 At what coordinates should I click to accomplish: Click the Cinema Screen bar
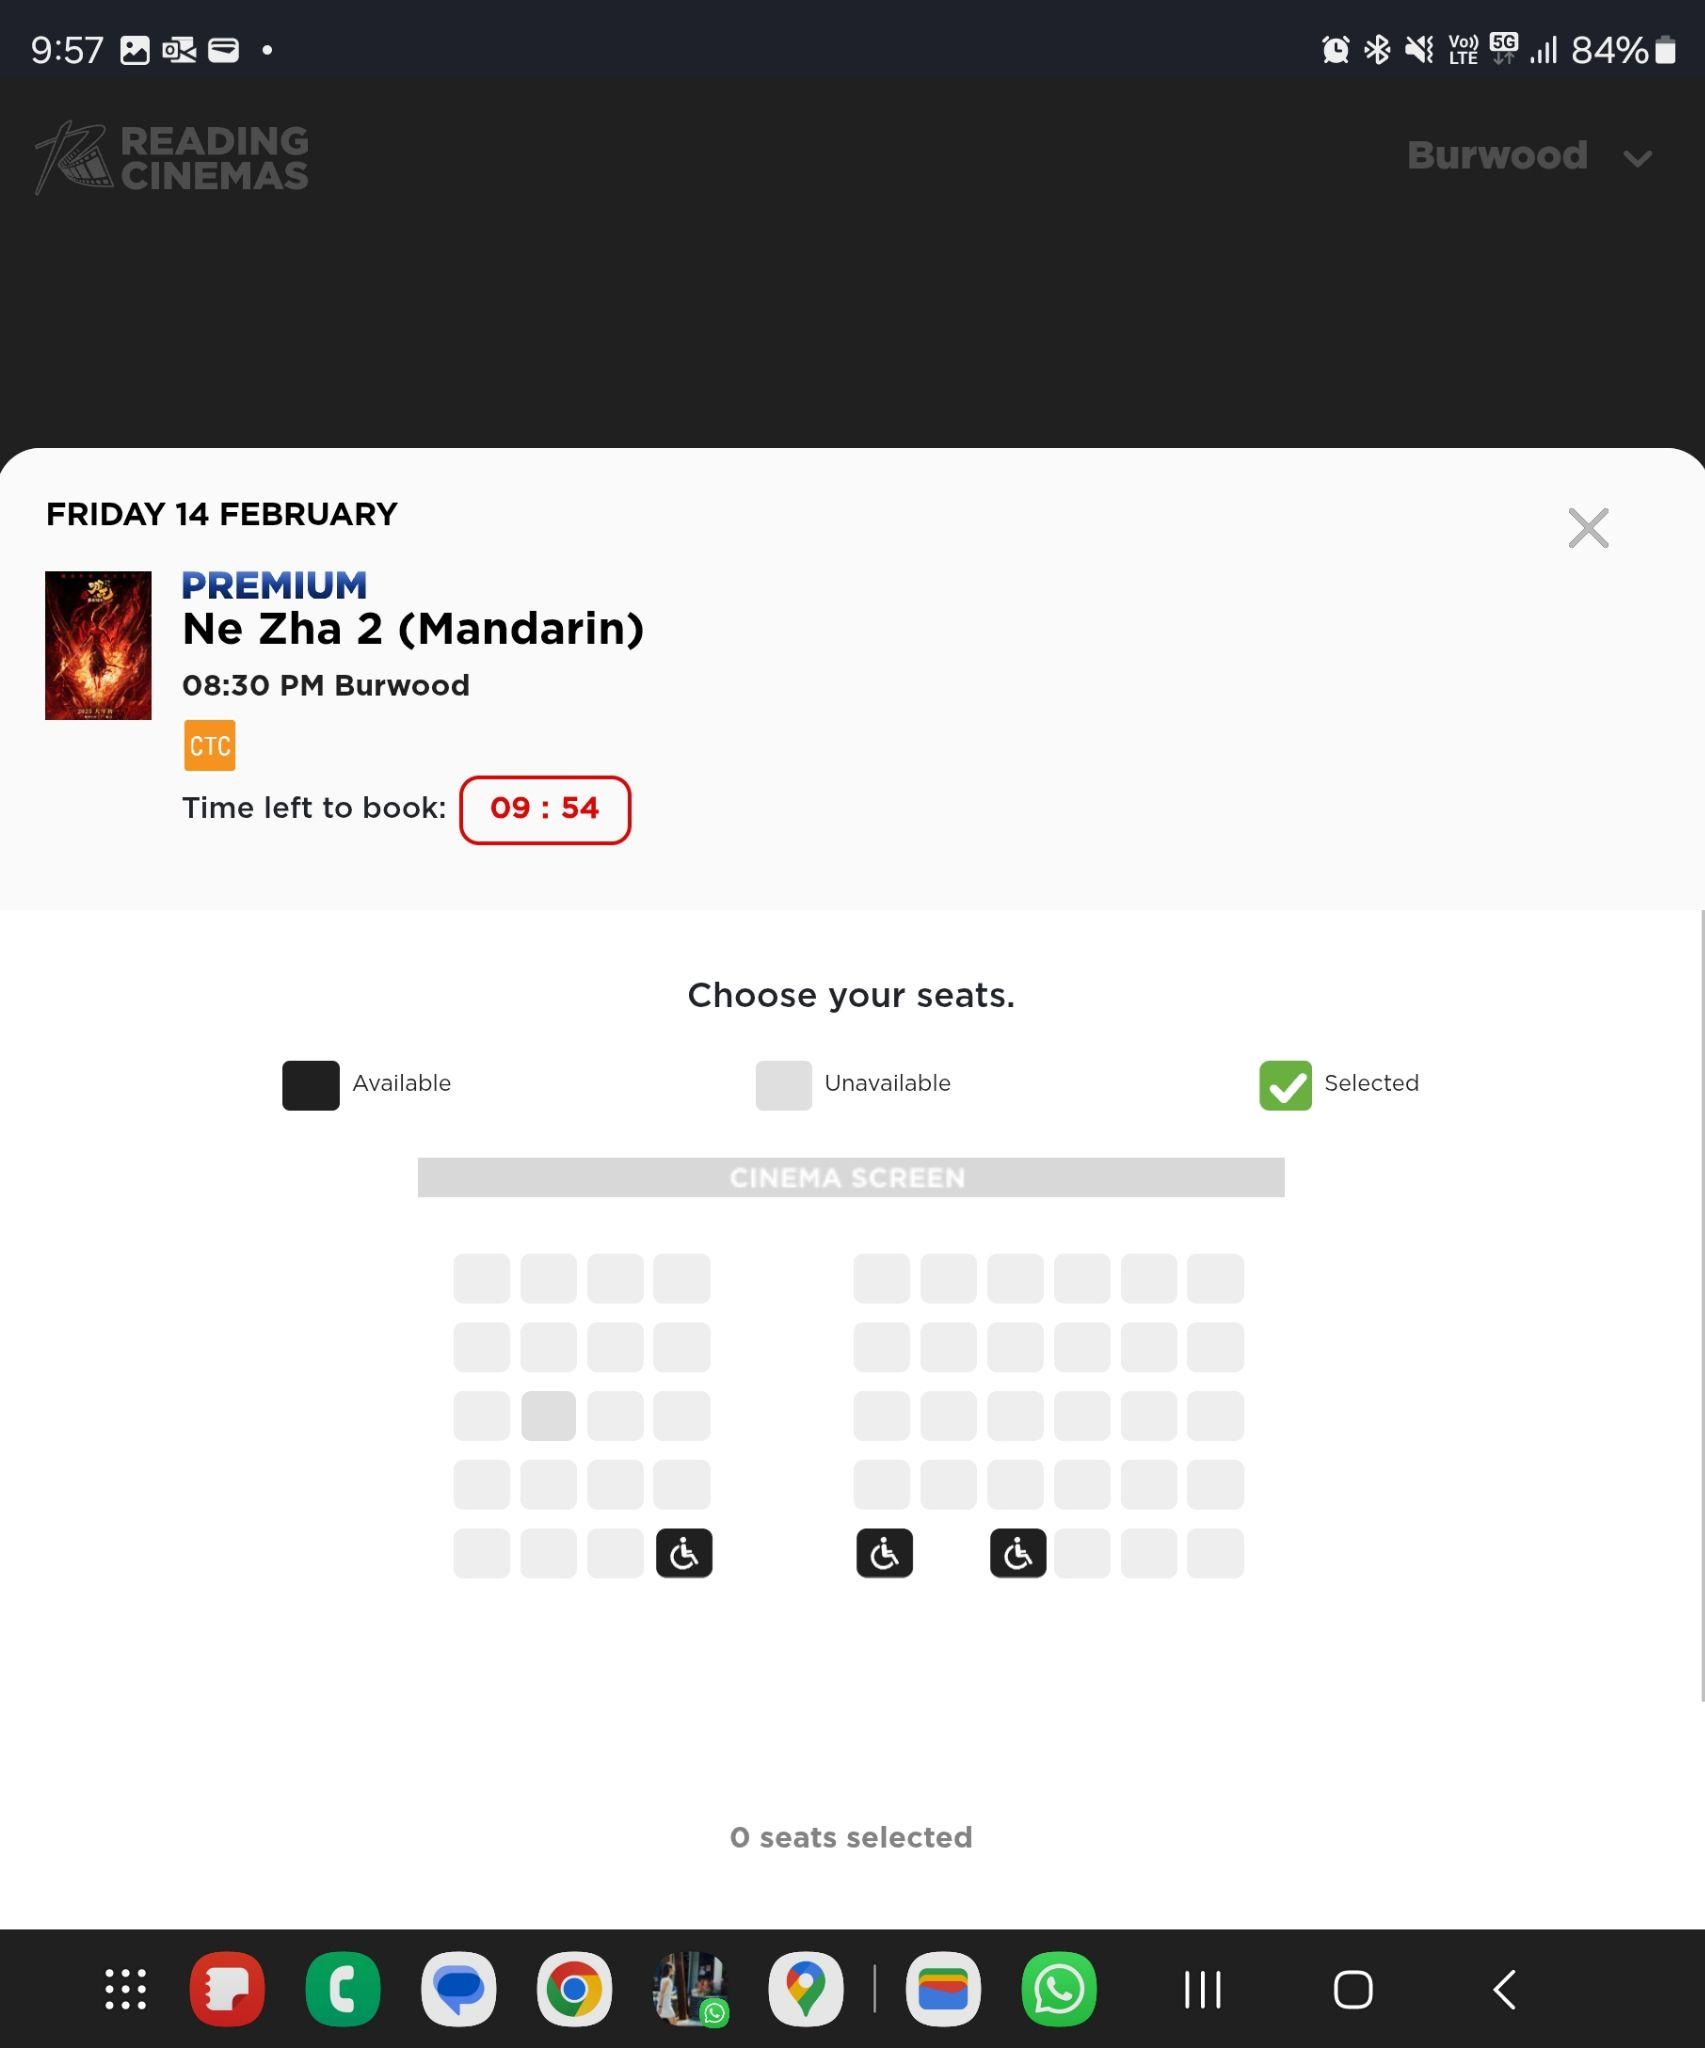pyautogui.click(x=850, y=1177)
